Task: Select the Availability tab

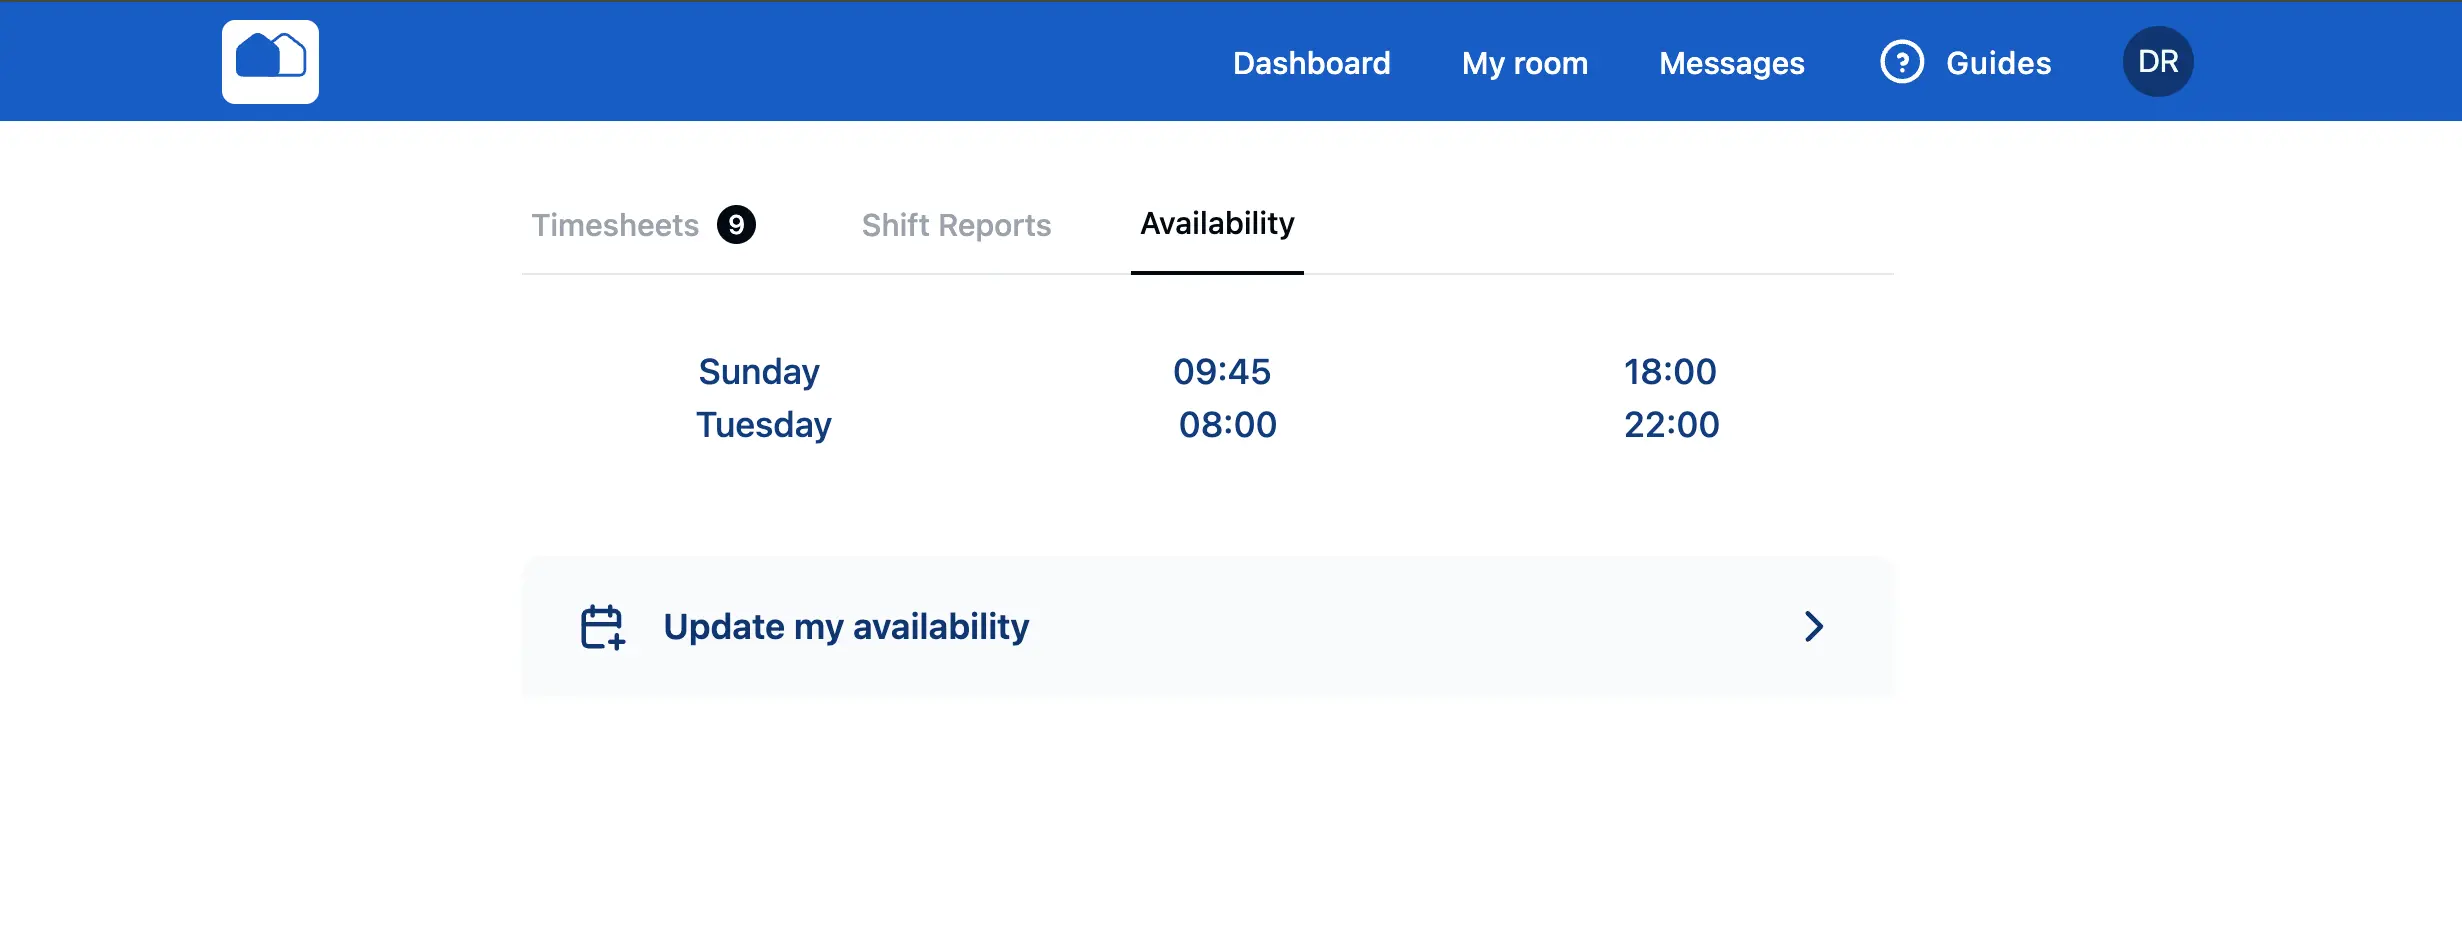Action: coord(1217,224)
